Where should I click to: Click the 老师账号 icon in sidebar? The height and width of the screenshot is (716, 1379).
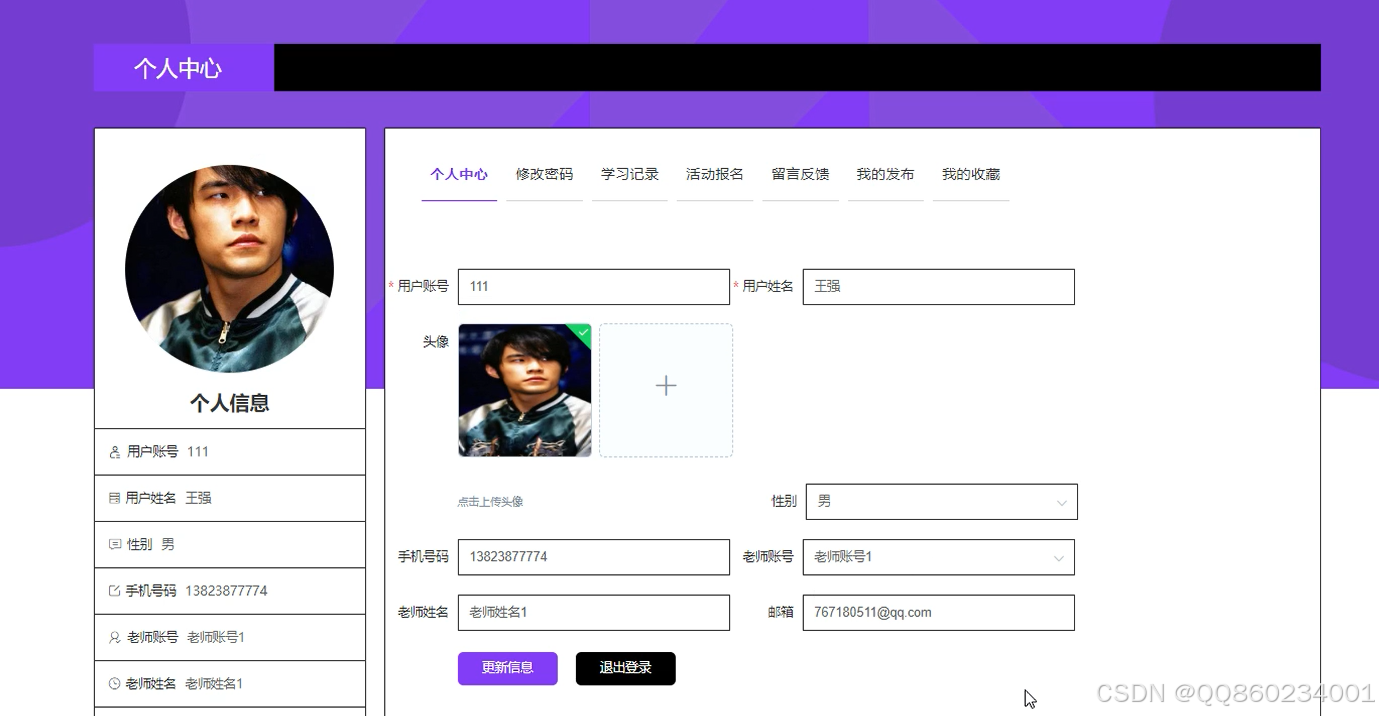click(x=114, y=638)
